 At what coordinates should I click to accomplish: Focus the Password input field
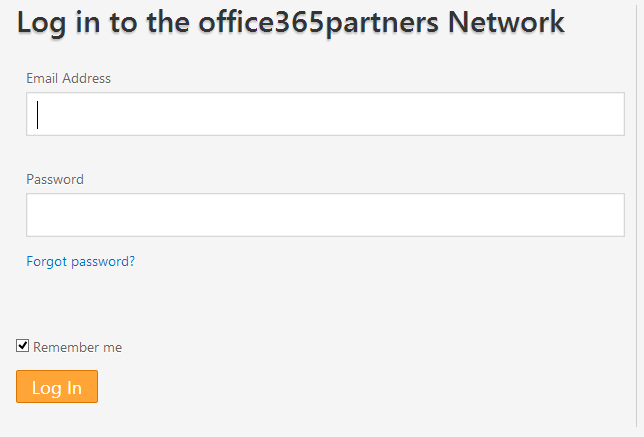point(325,215)
